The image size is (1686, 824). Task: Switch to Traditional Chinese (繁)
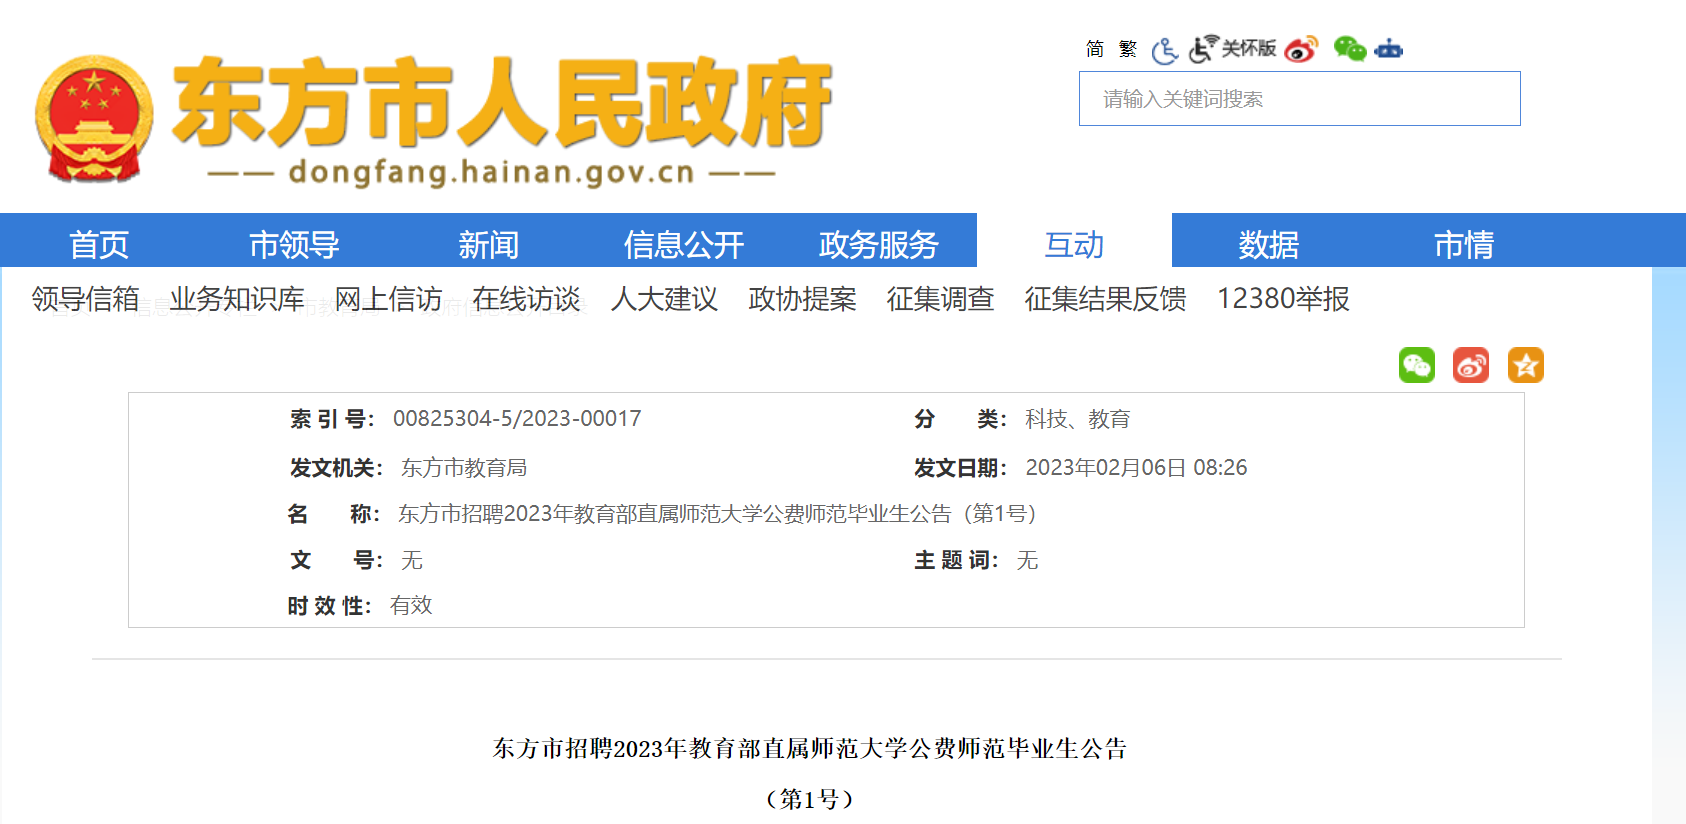click(x=1128, y=49)
